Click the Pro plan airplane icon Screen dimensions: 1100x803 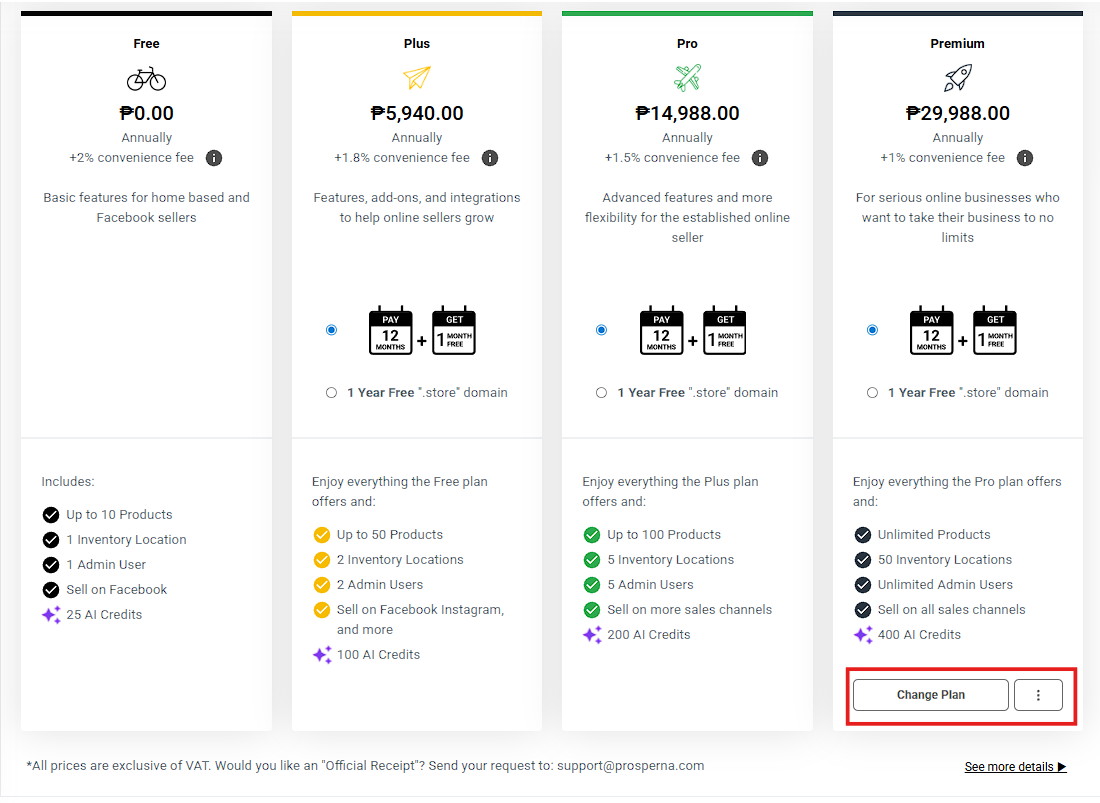pyautogui.click(x=687, y=78)
